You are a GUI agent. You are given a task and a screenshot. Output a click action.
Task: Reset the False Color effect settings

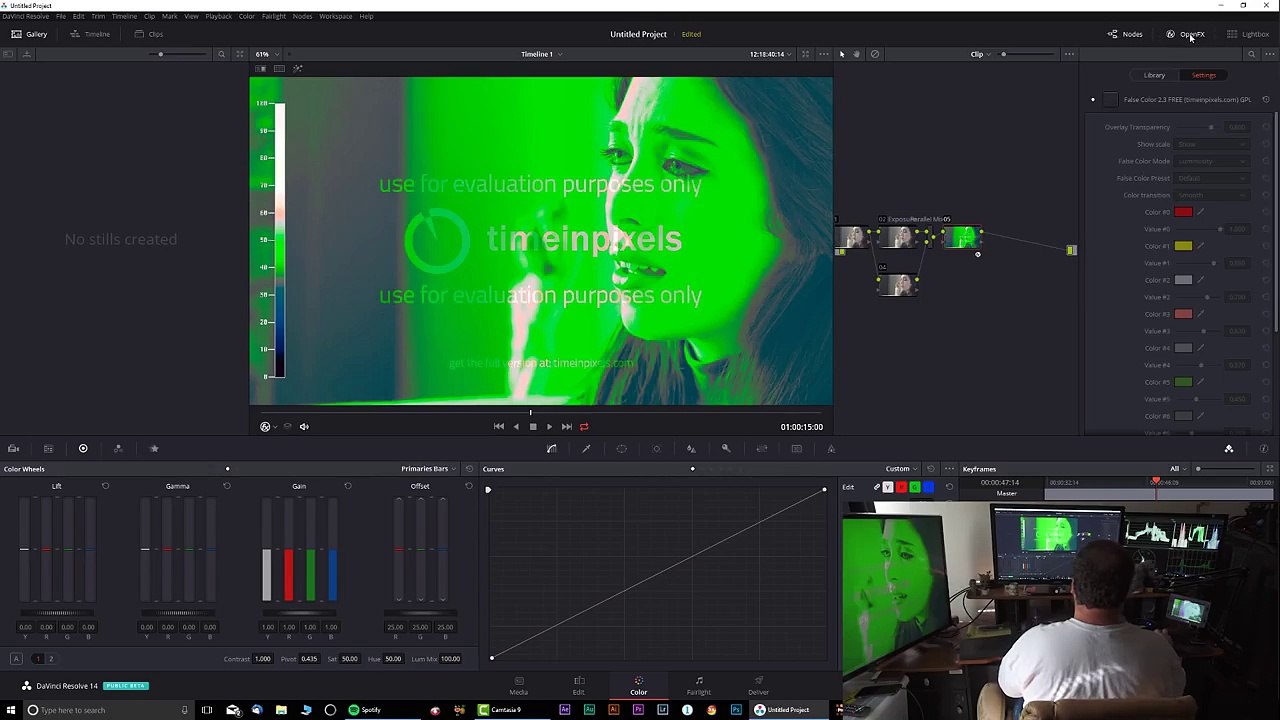1265,99
